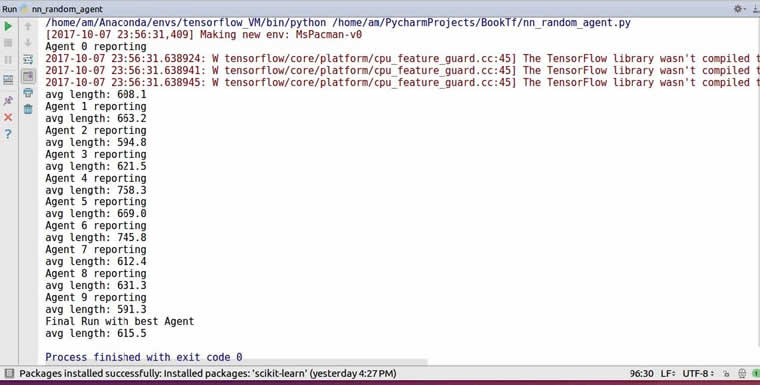Viewport: 760px width, 385px height.
Task: Click the 'avg length: 615.5' line
Action: pos(95,334)
